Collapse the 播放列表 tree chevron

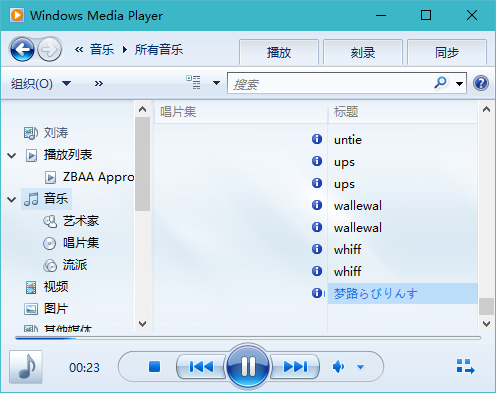pos(12,155)
